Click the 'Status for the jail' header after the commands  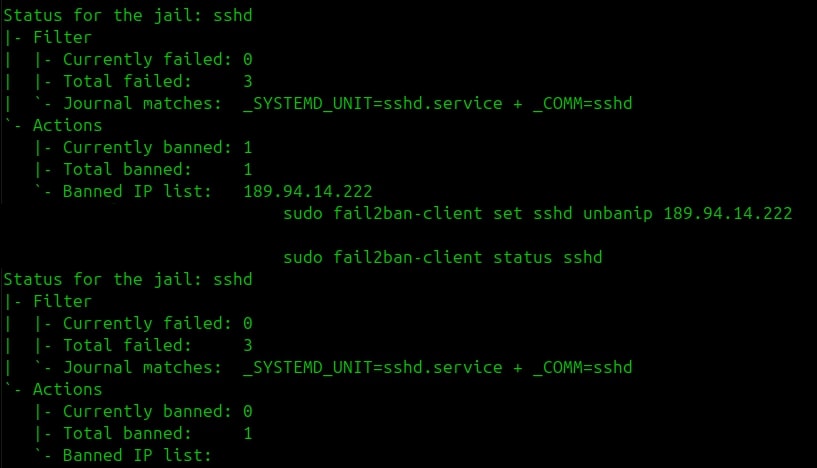point(127,279)
